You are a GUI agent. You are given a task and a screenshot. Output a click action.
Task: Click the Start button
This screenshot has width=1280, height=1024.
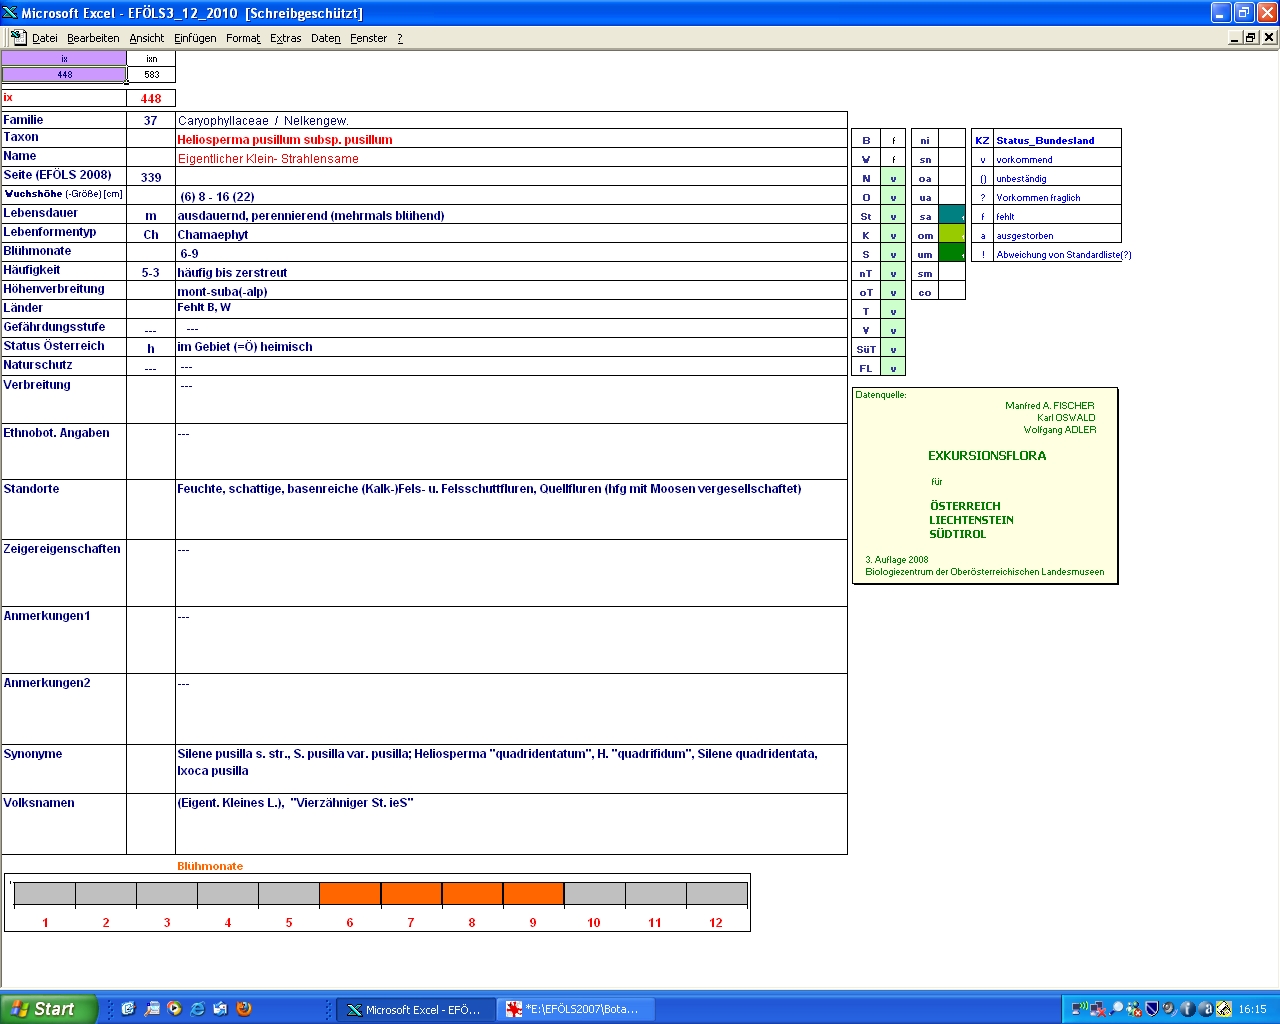(49, 1009)
